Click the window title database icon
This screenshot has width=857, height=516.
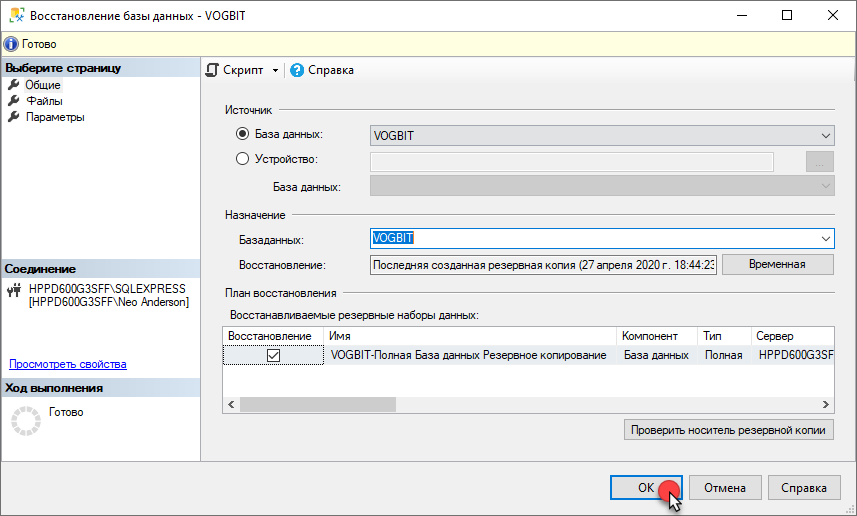tap(17, 15)
